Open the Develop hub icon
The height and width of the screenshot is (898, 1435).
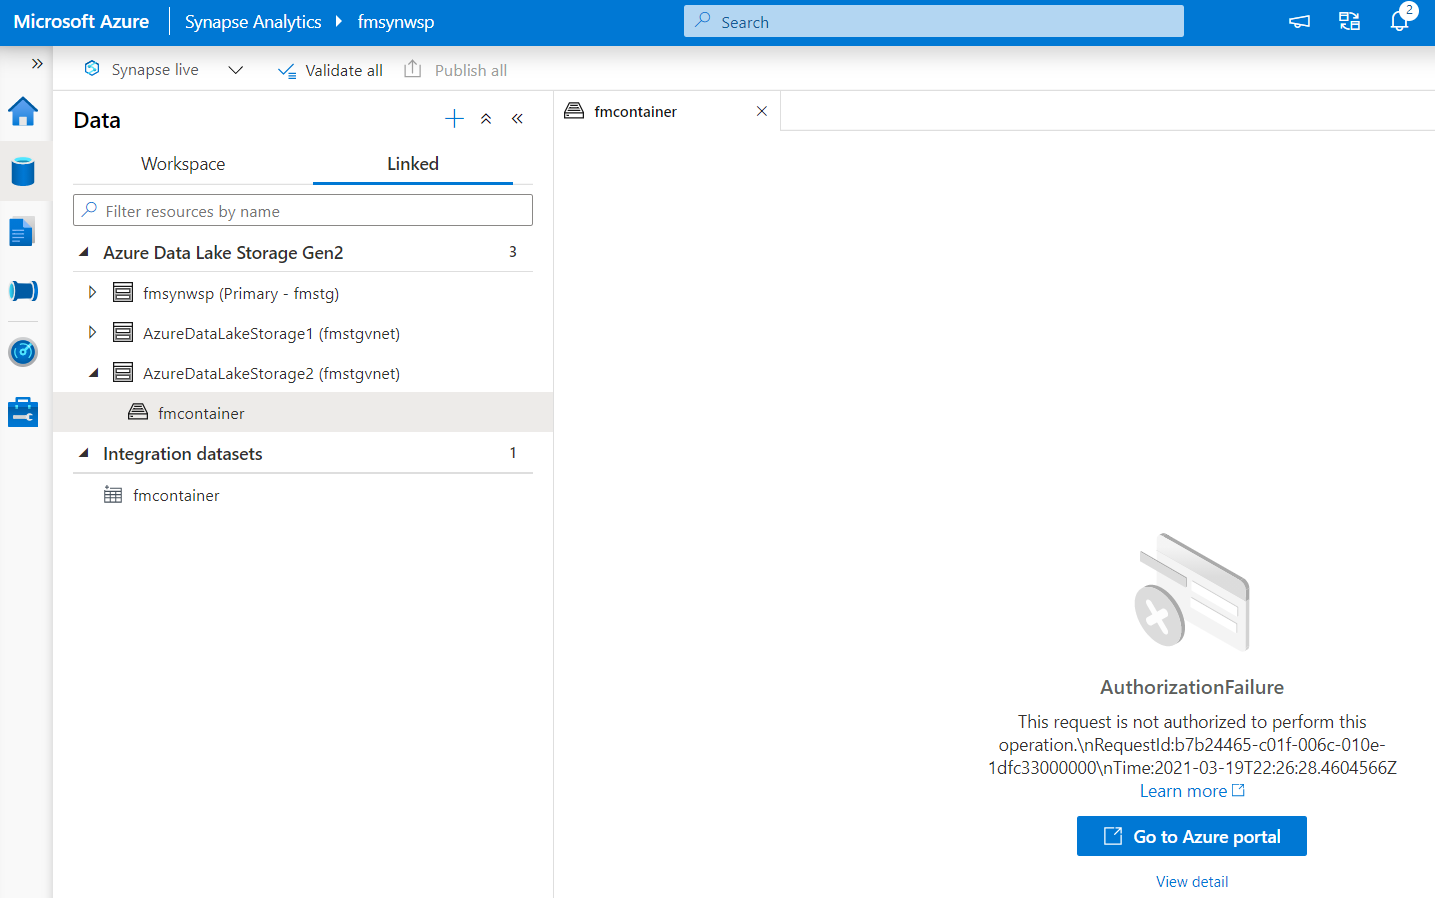pos(22,232)
